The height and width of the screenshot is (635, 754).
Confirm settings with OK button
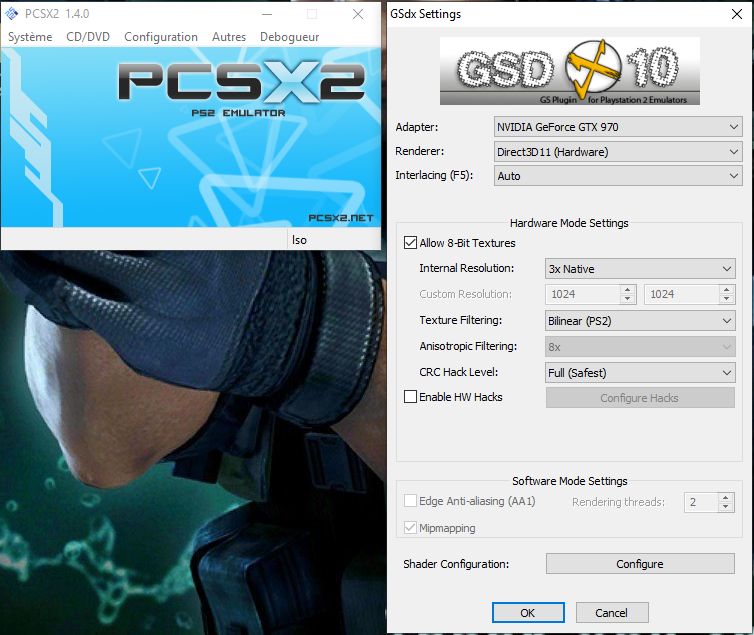[x=528, y=613]
